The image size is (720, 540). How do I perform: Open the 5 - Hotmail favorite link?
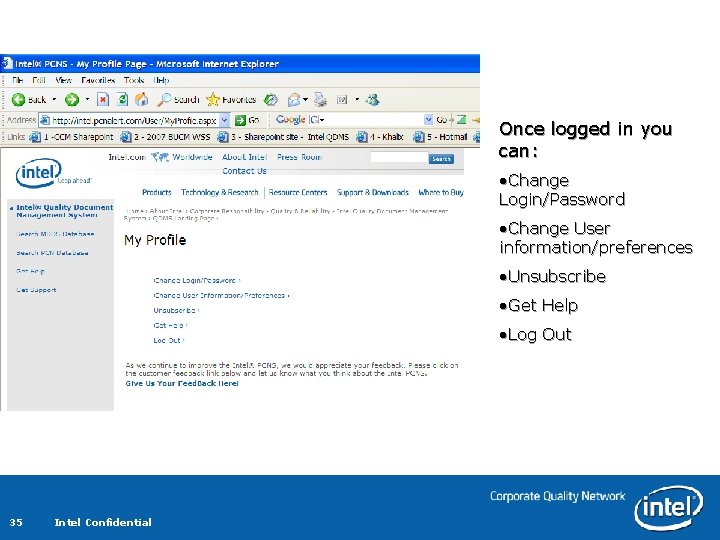click(440, 137)
